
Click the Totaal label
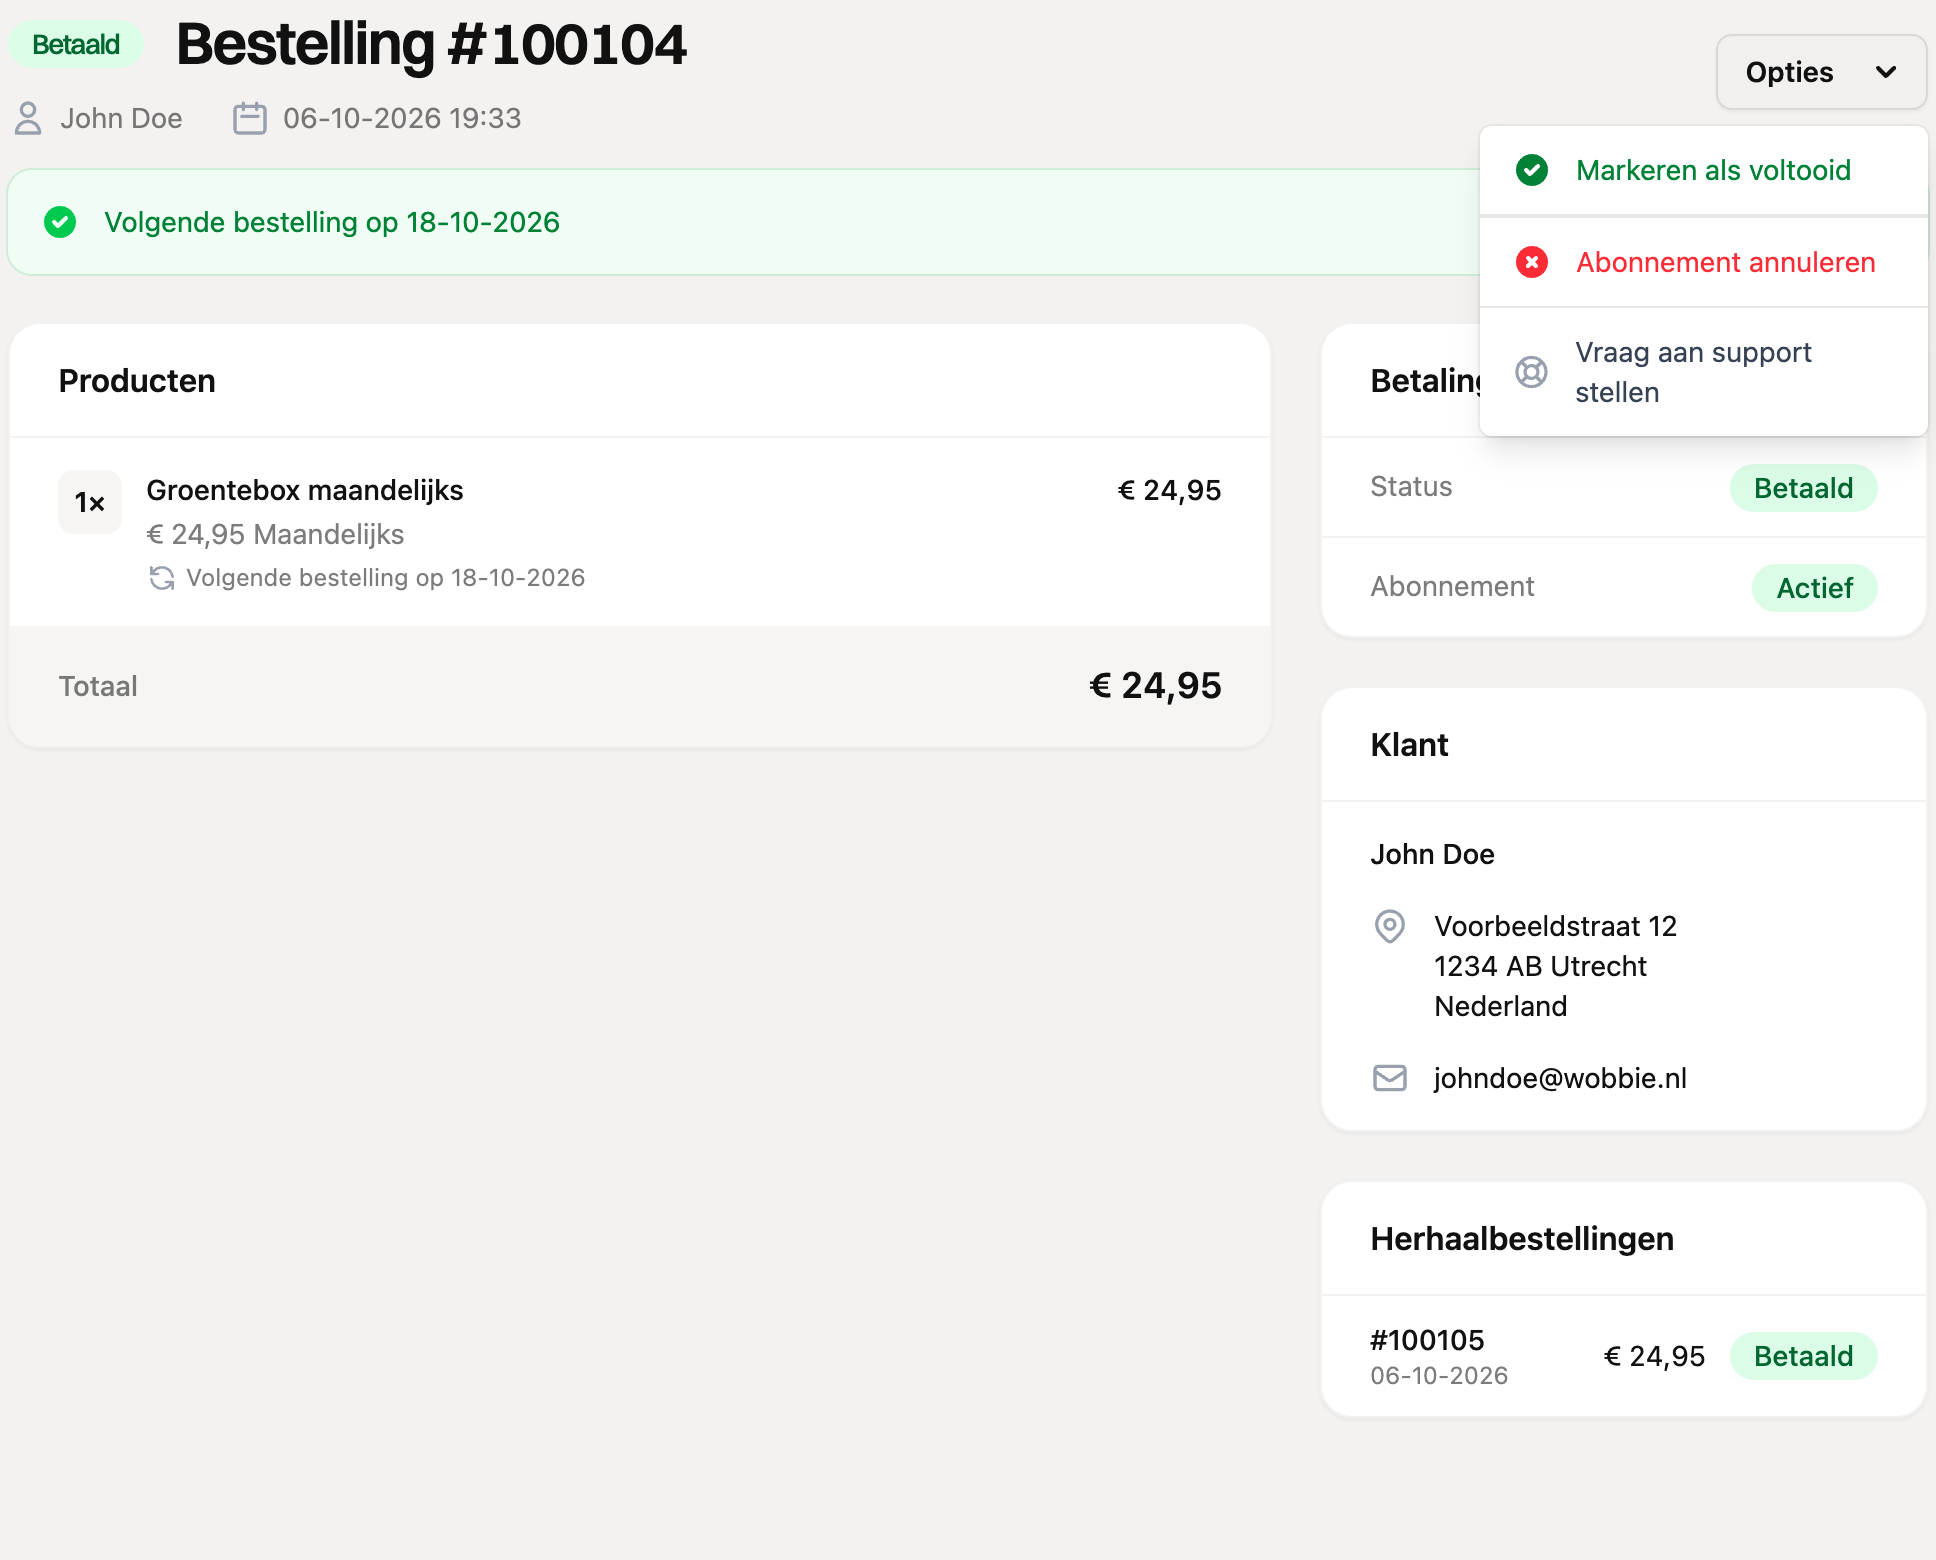(98, 686)
